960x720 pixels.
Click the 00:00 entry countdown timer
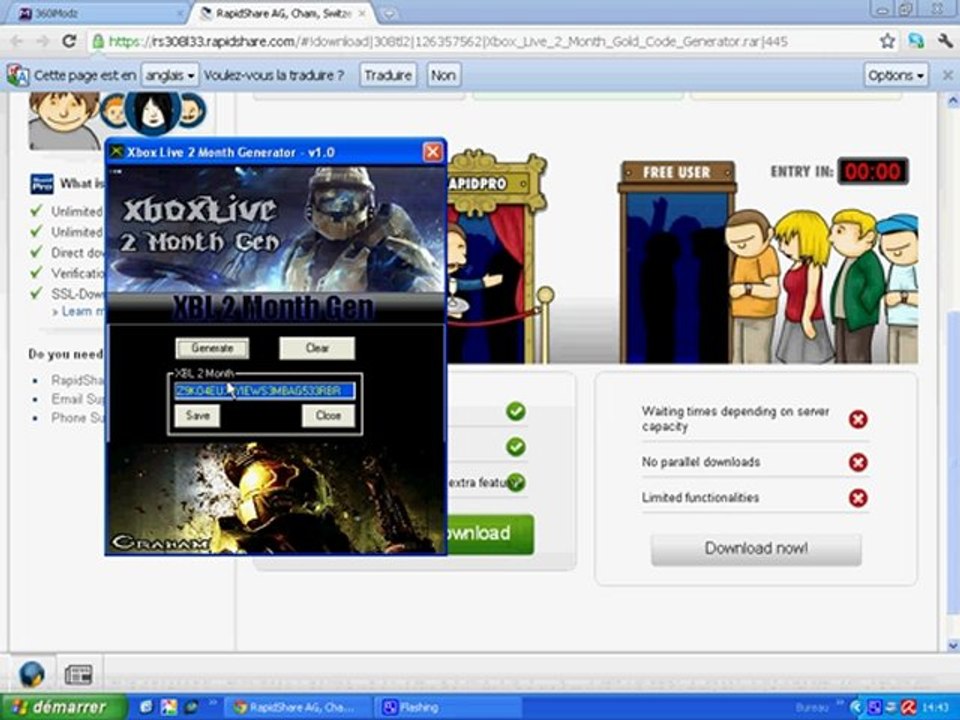872,171
